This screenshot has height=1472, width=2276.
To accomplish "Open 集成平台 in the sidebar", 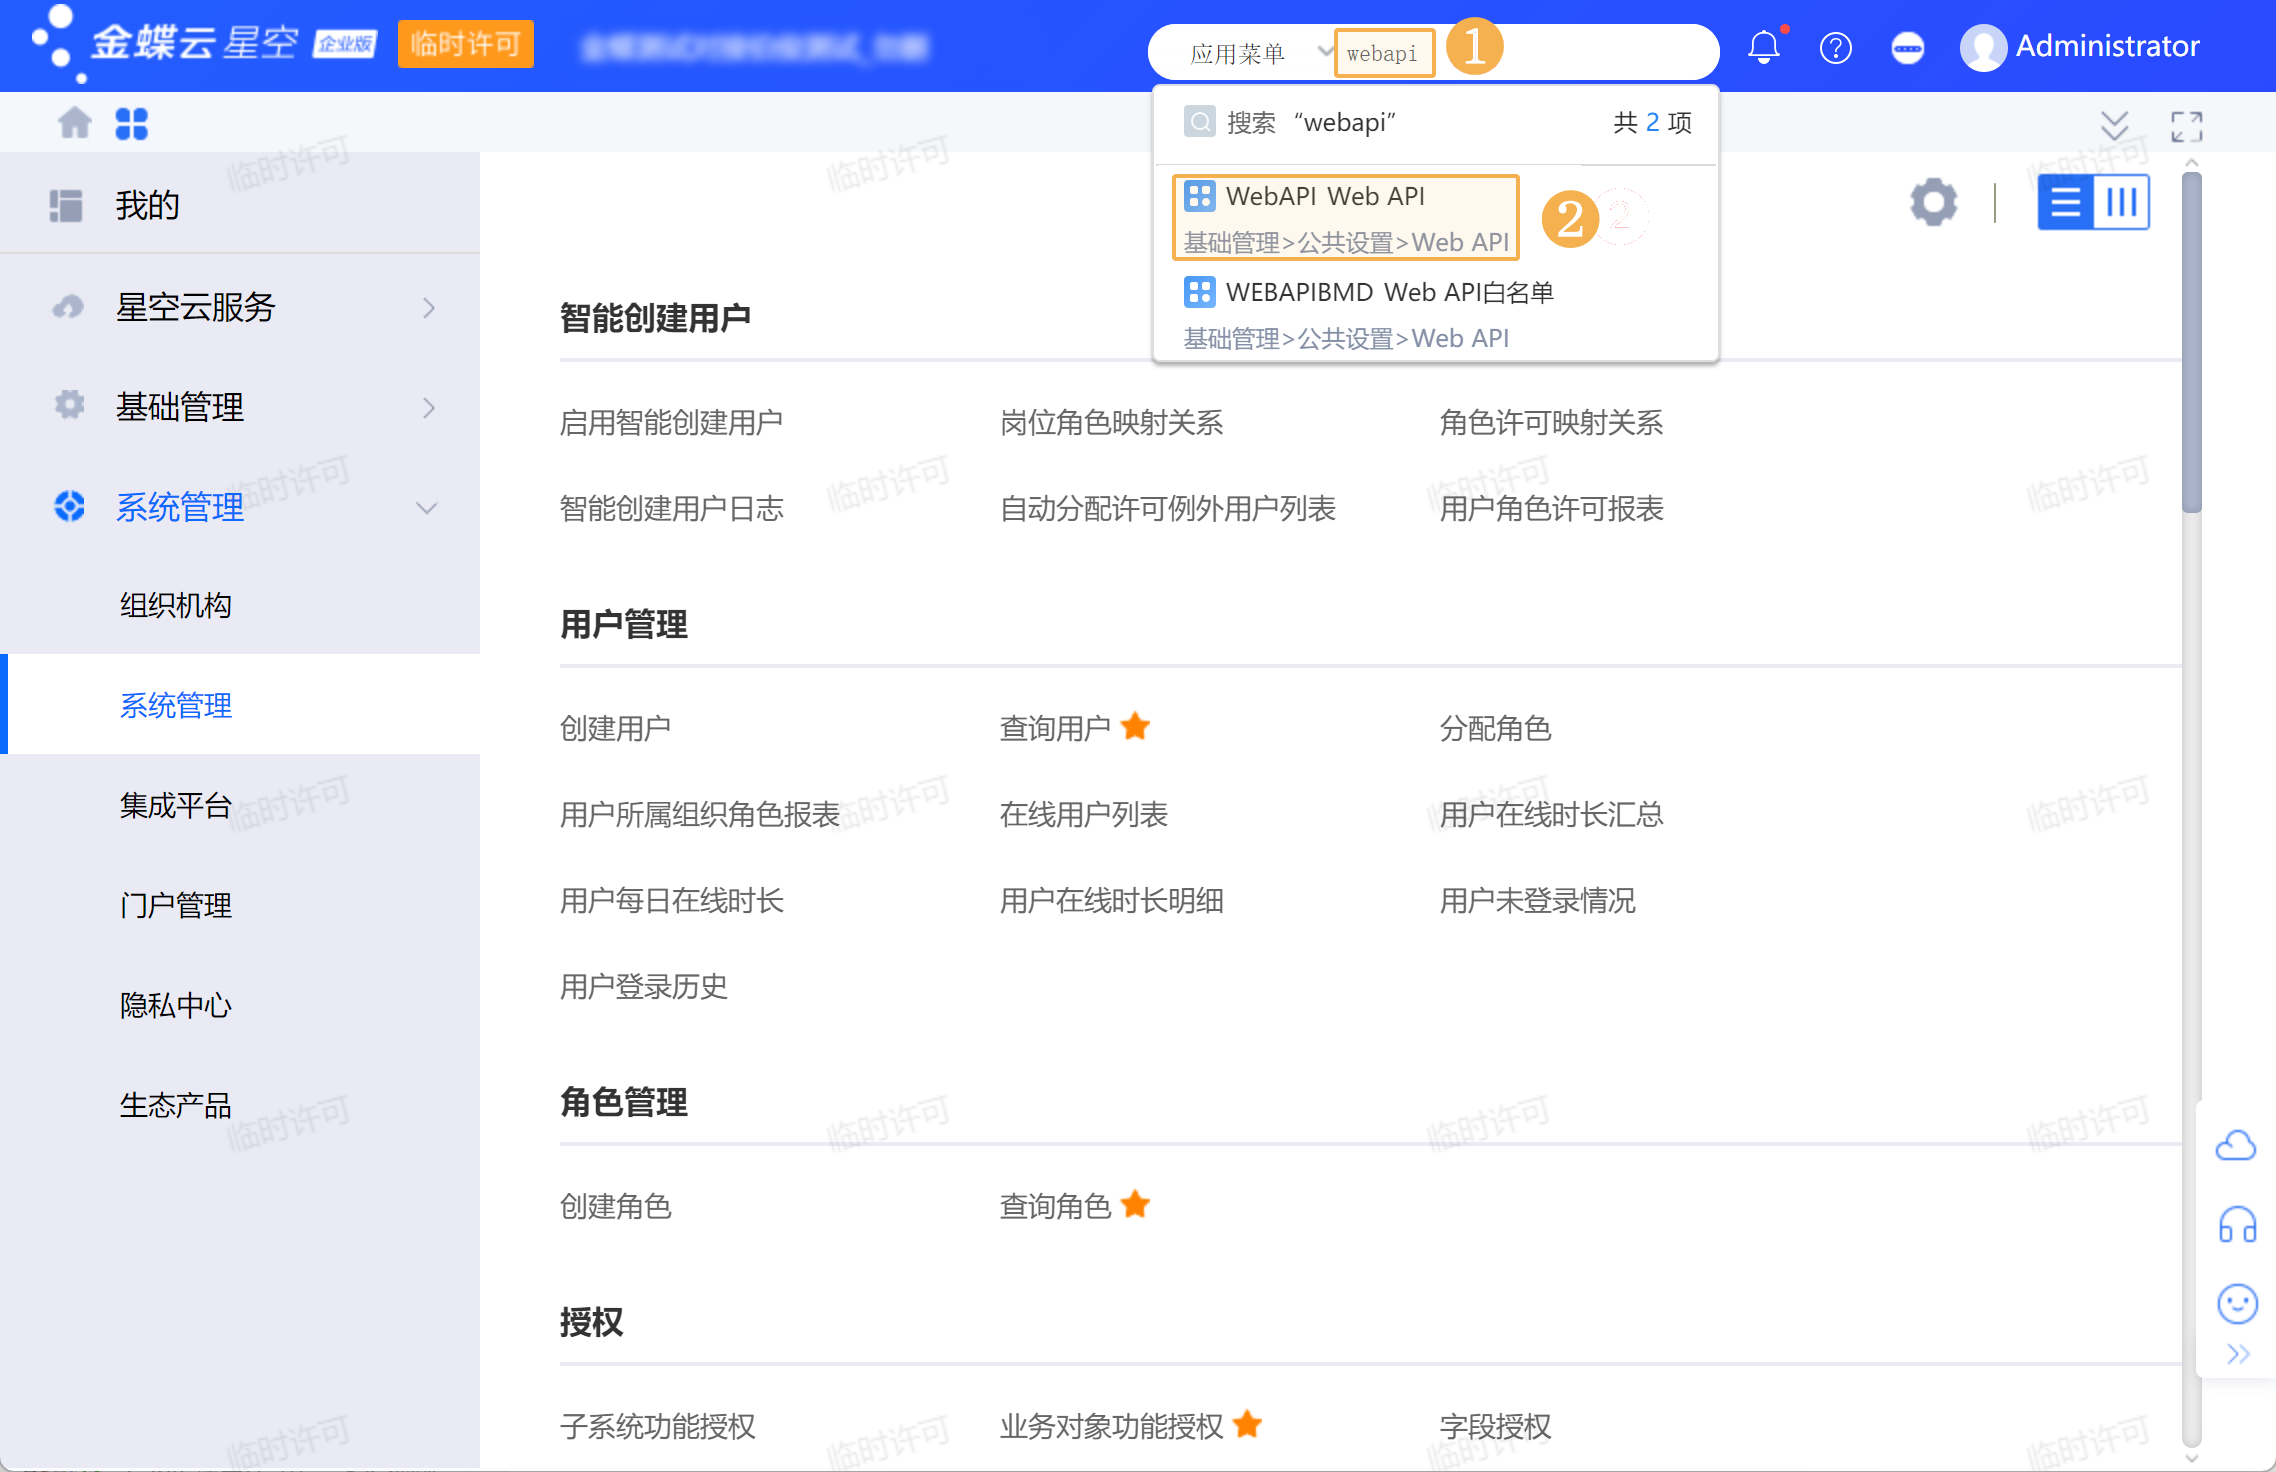I will (176, 805).
